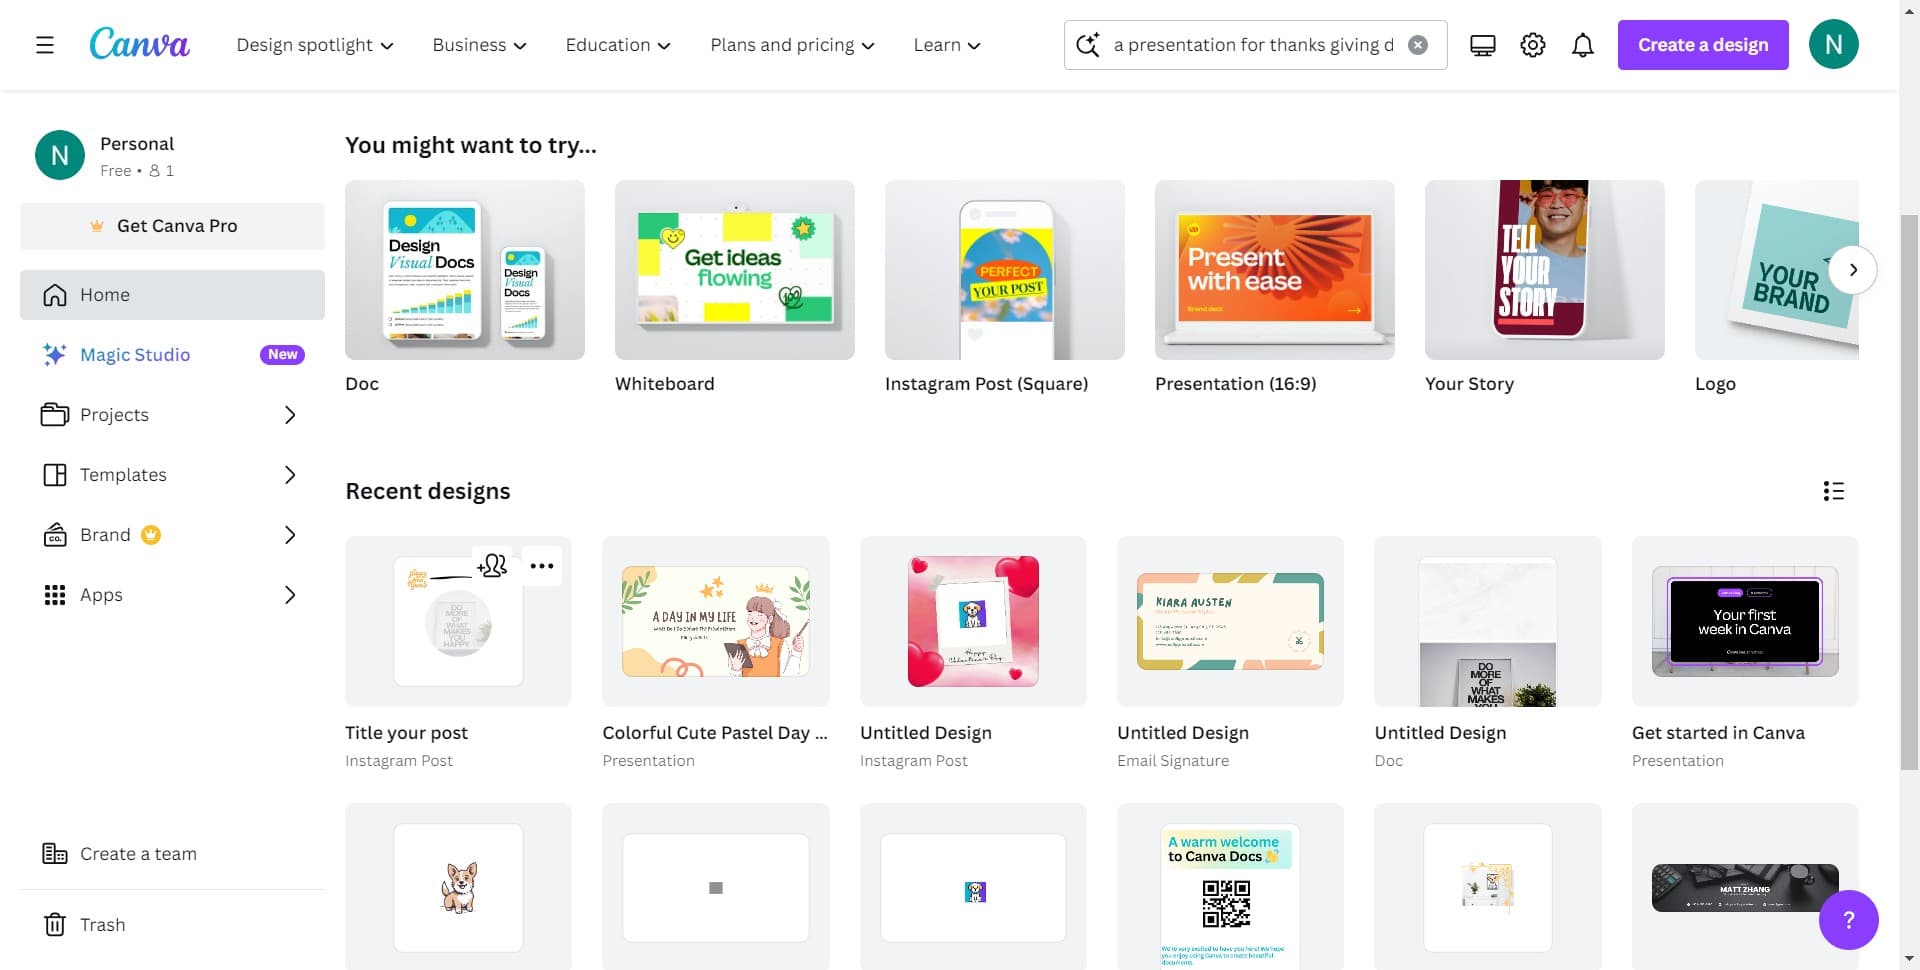This screenshot has width=1920, height=970.
Task: Click the three-dot options on Title your post
Action: [x=542, y=566]
